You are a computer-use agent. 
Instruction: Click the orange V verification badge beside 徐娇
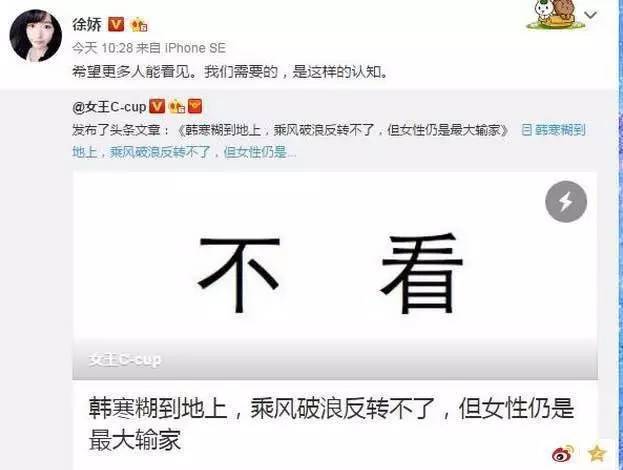[x=116, y=25]
